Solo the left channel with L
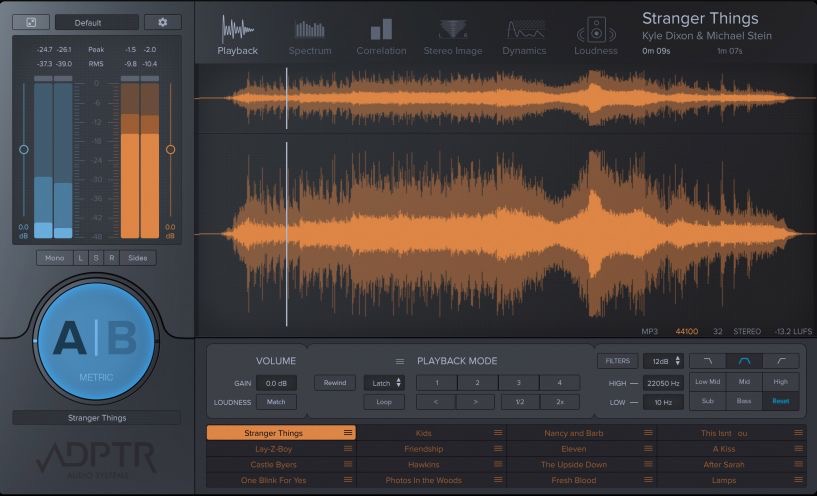Viewport: 817px width, 496px height. point(80,258)
